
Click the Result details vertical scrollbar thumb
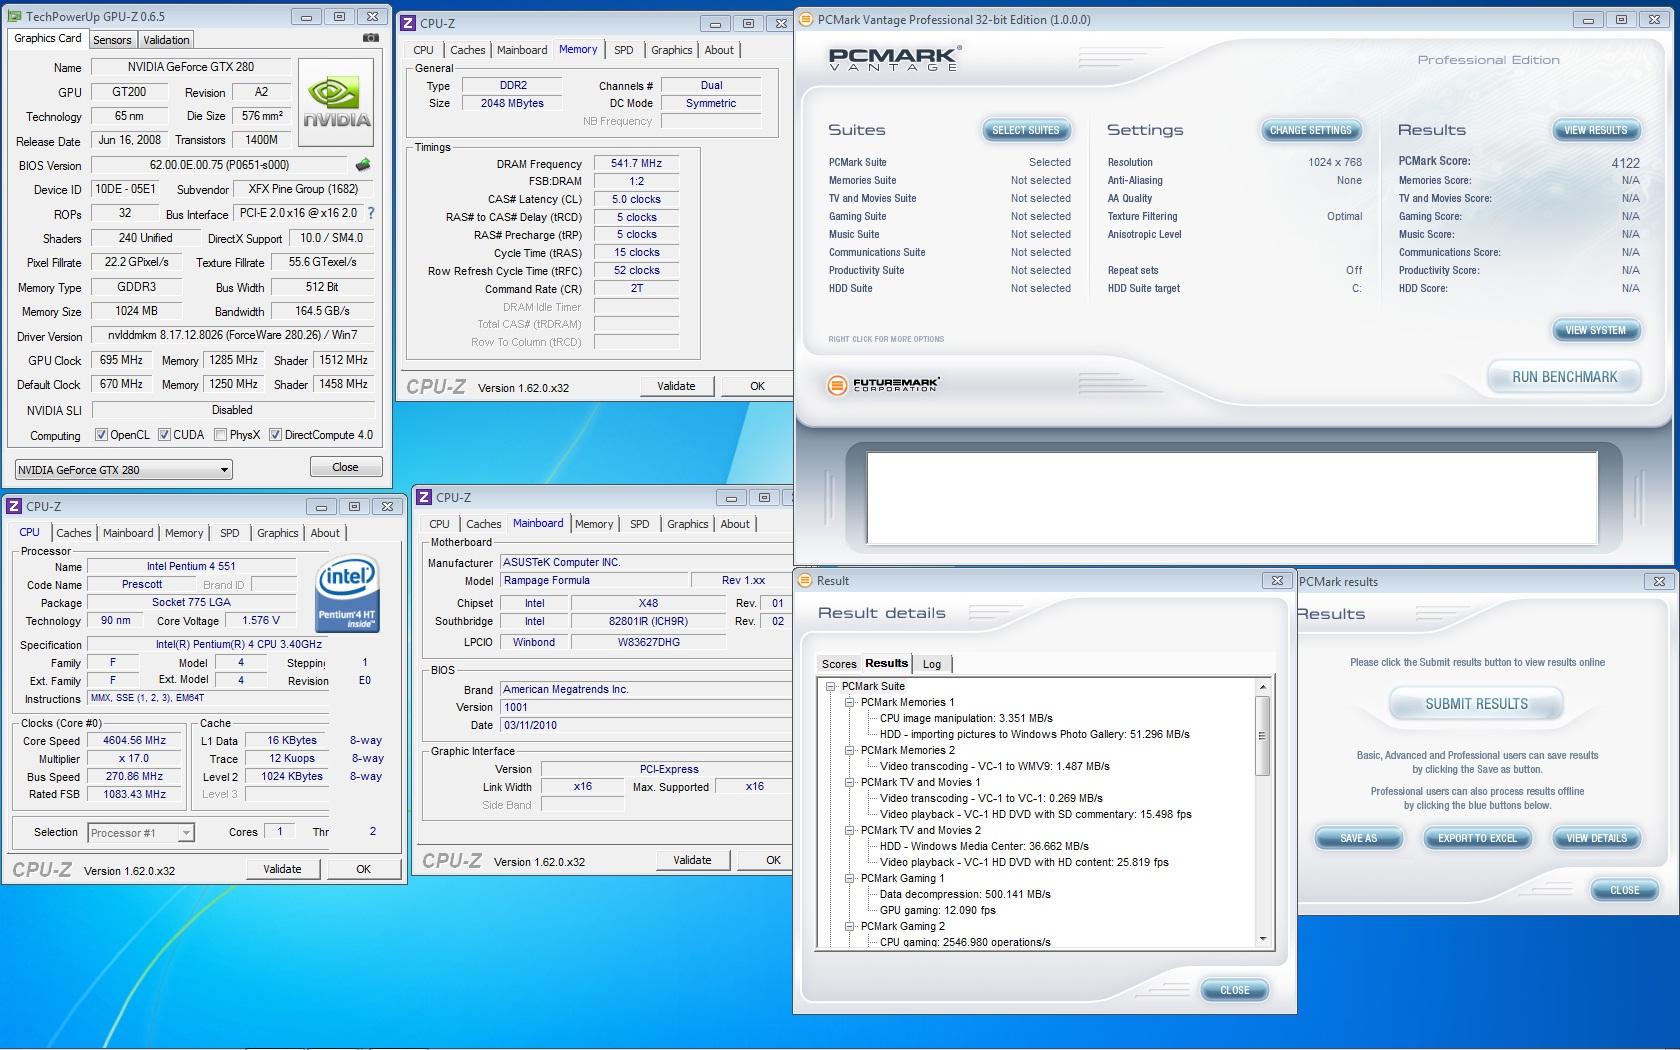coord(1263,735)
